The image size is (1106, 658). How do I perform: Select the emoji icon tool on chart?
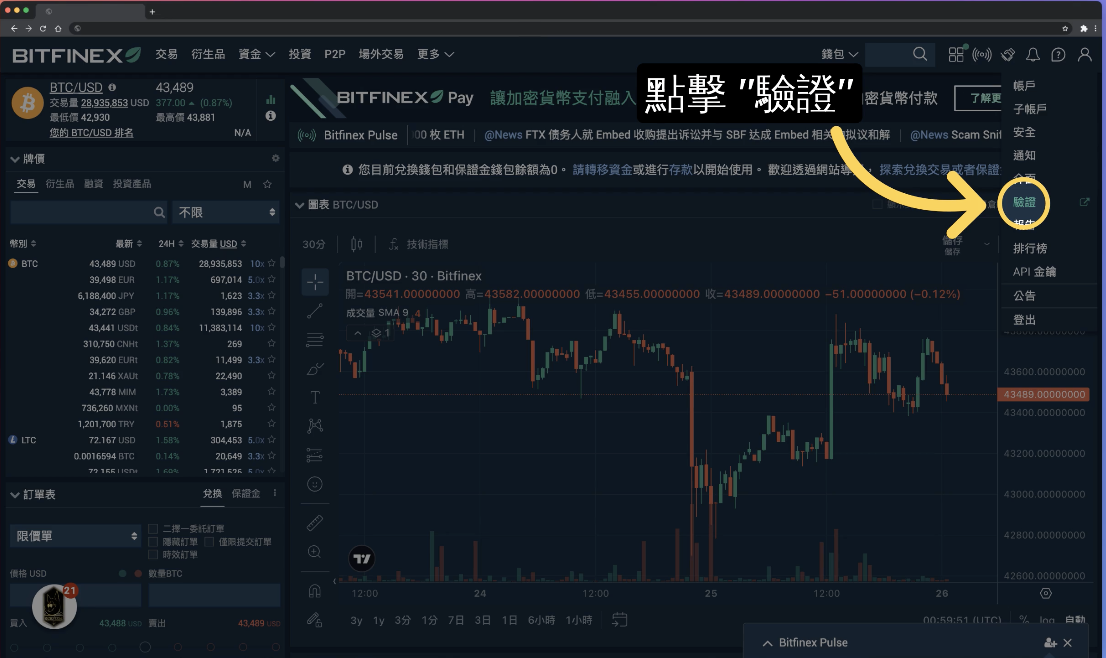[x=315, y=484]
